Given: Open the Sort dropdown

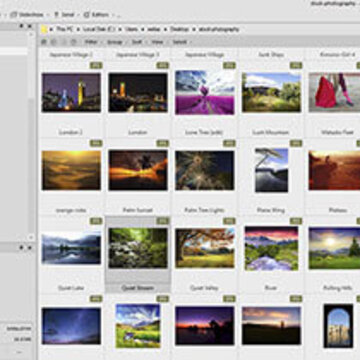Looking at the screenshot, I should coord(137,42).
